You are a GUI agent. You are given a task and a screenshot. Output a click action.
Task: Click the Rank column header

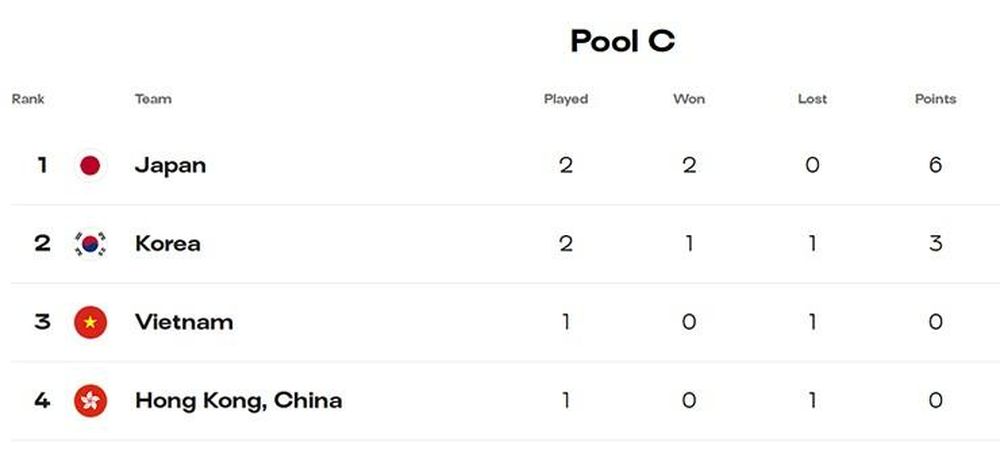tap(28, 99)
